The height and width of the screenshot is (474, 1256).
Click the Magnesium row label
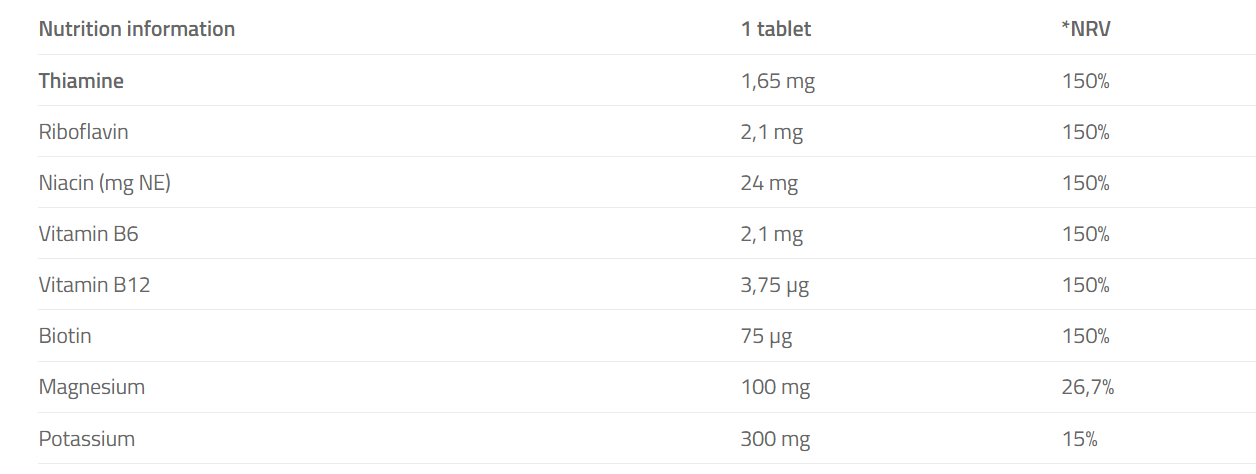click(92, 387)
